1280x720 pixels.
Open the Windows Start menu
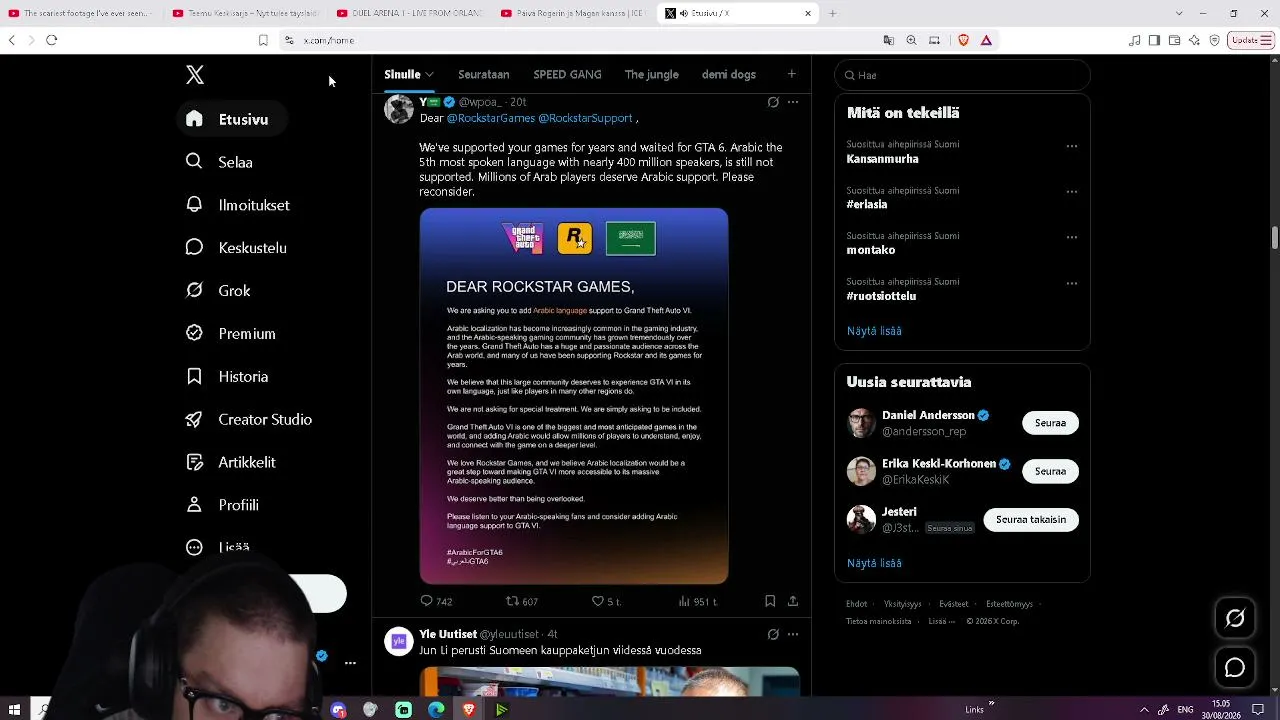coord(14,709)
